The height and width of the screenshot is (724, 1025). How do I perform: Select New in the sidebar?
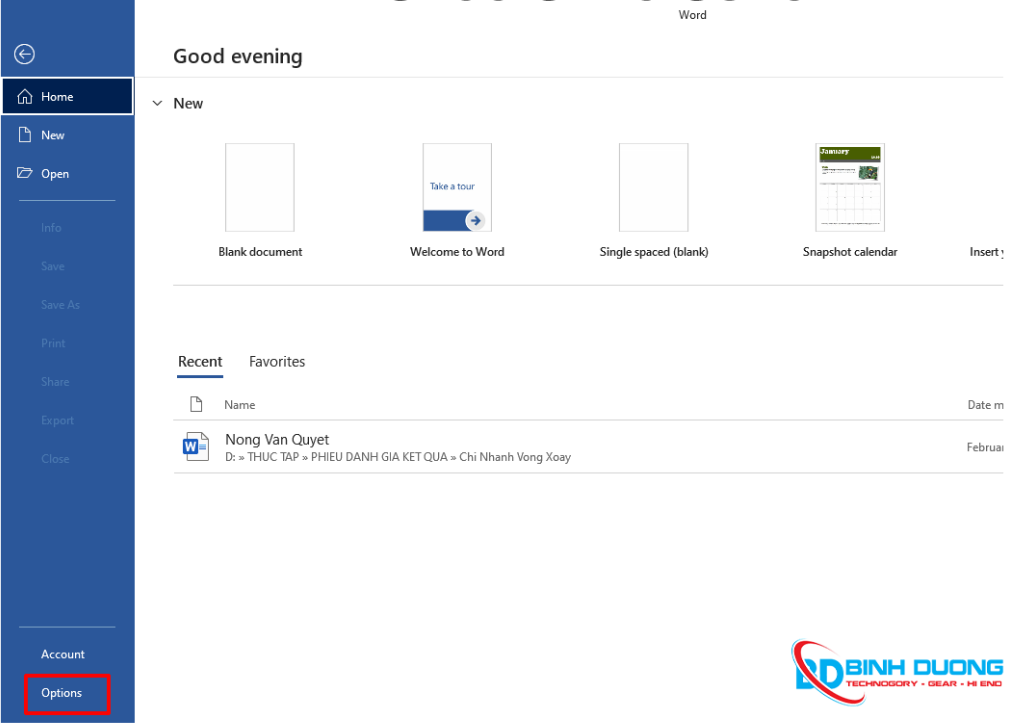coord(67,135)
